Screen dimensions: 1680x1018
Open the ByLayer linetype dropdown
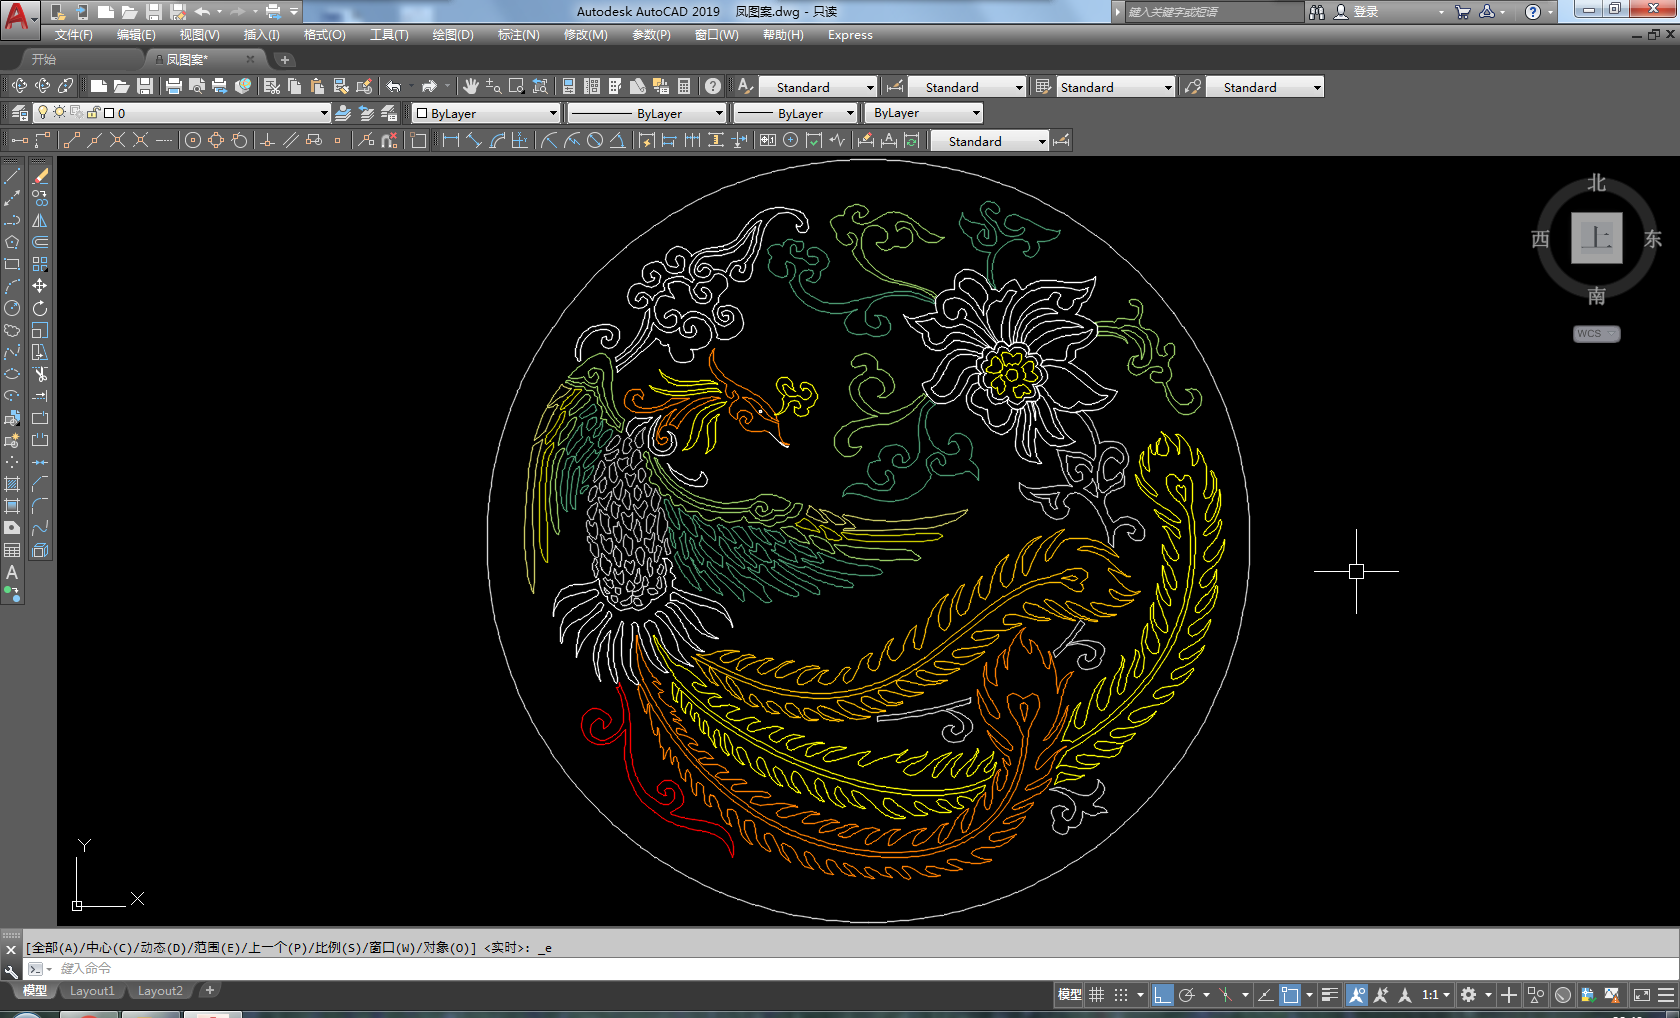pyautogui.click(x=719, y=113)
